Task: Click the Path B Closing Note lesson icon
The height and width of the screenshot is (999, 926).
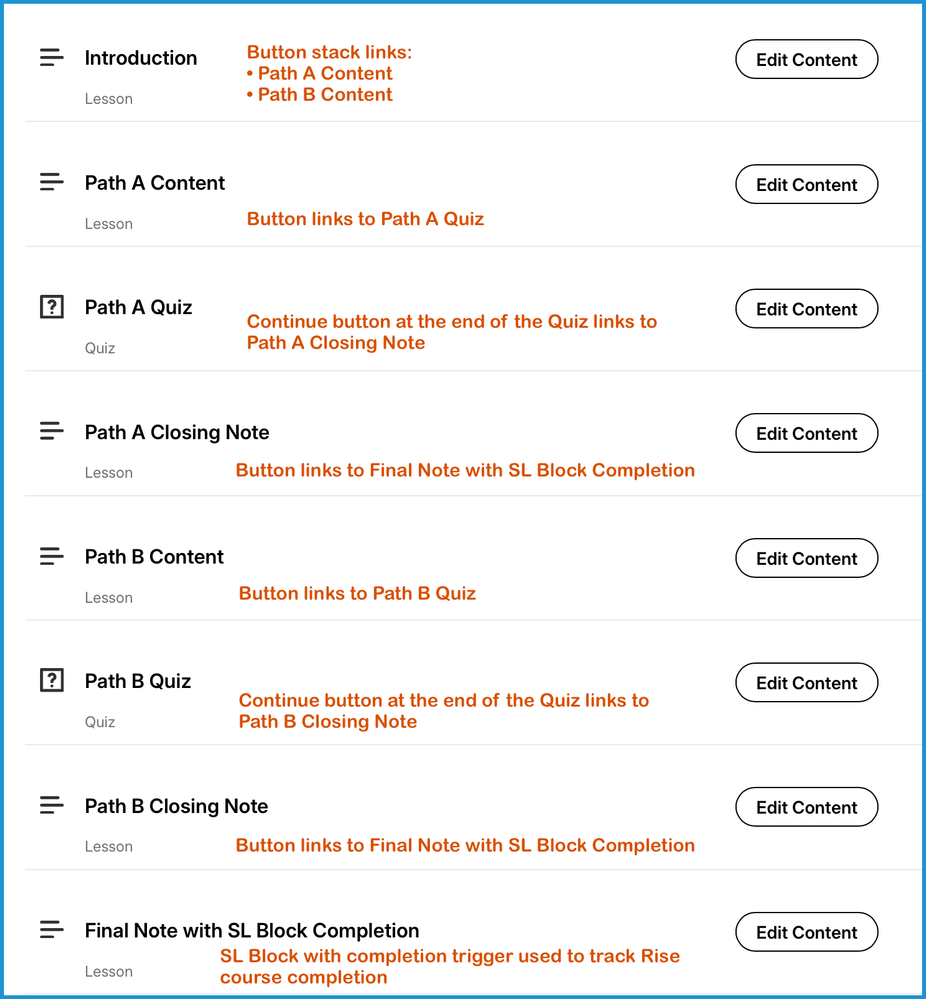Action: (x=52, y=806)
